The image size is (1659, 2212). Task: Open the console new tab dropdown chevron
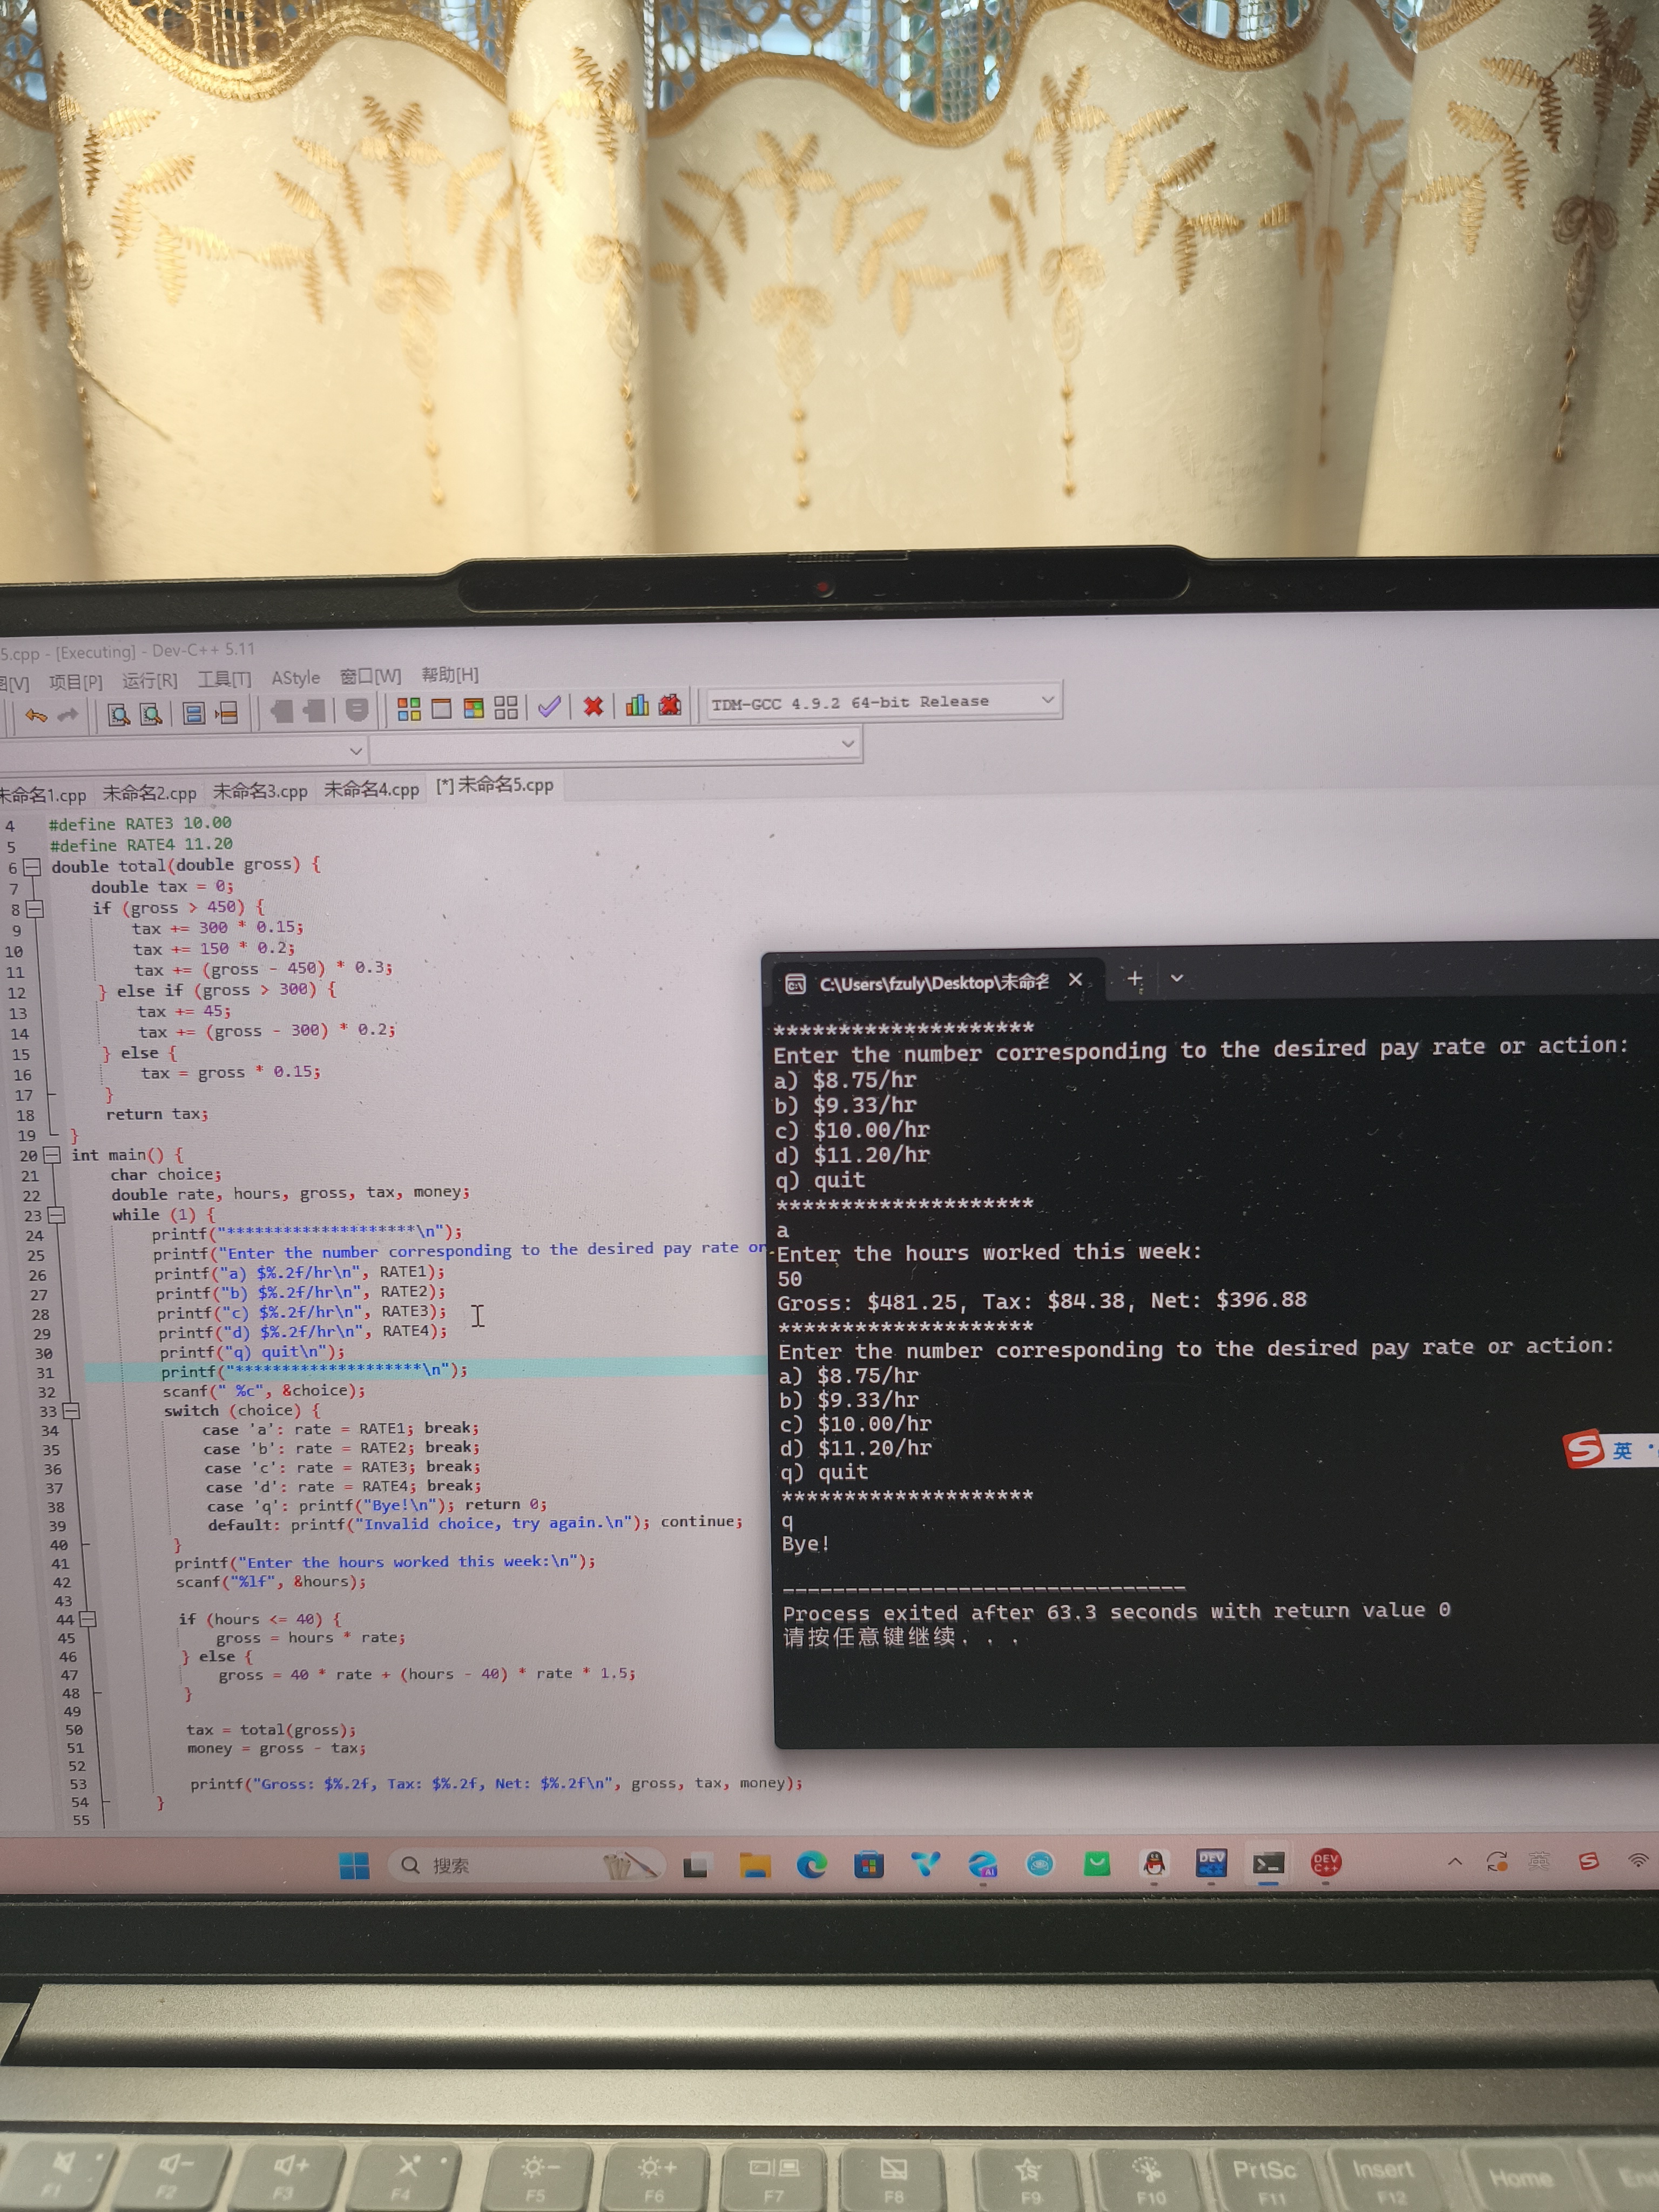point(1177,978)
